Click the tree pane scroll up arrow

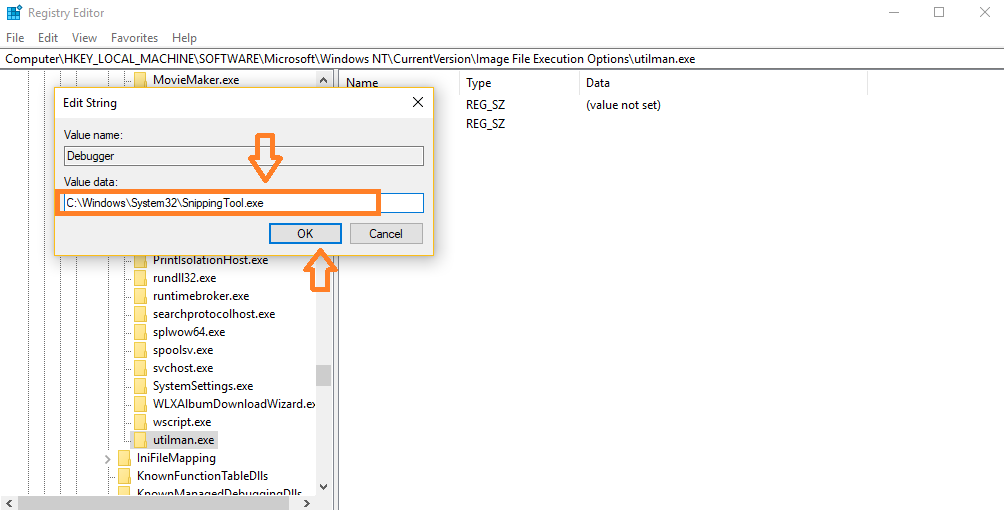pos(323,80)
